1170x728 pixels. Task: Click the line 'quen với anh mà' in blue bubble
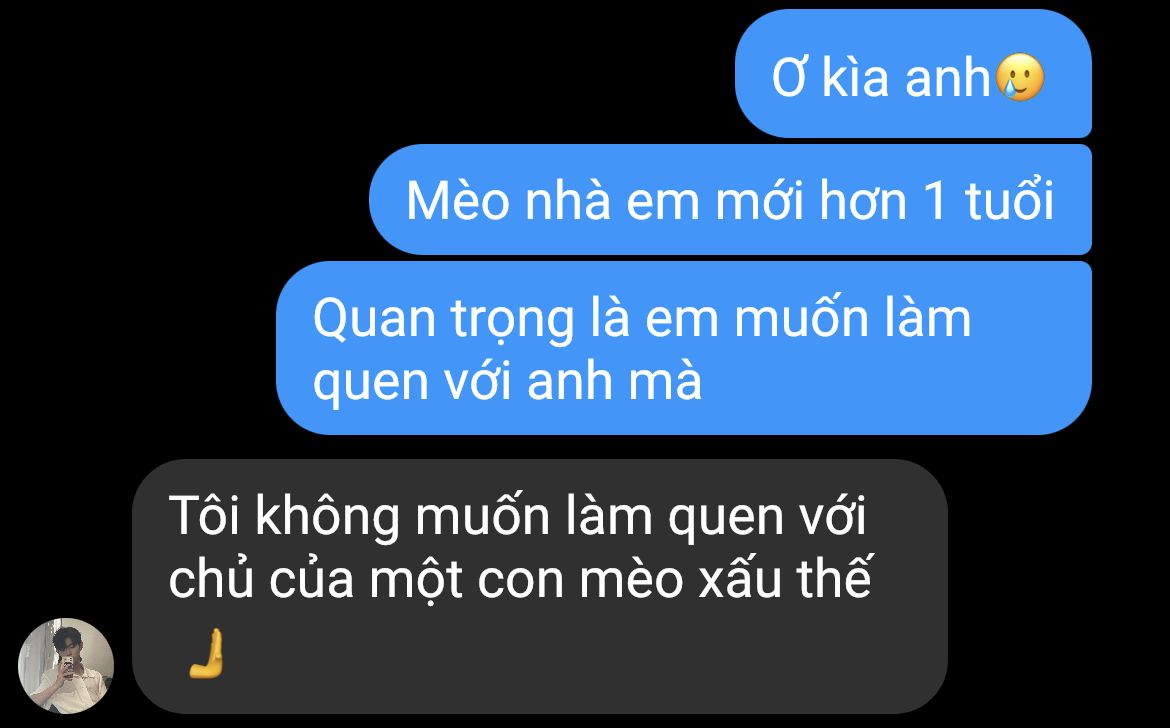pyautogui.click(x=507, y=383)
